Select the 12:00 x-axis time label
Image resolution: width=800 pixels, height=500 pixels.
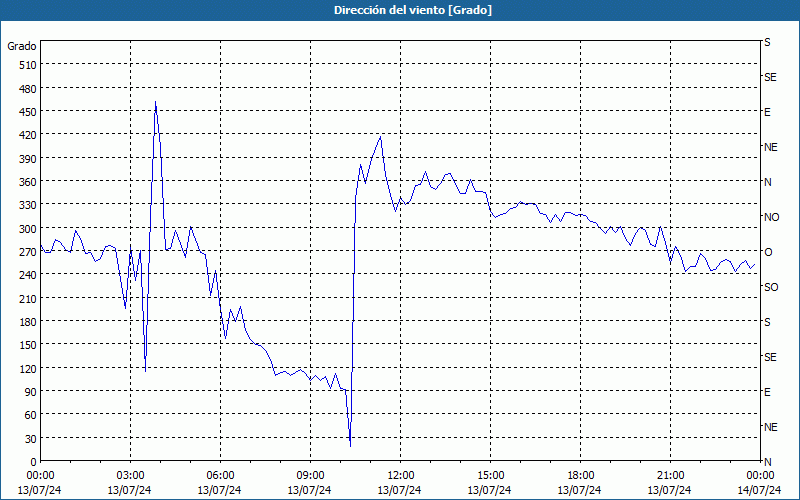click(x=401, y=476)
